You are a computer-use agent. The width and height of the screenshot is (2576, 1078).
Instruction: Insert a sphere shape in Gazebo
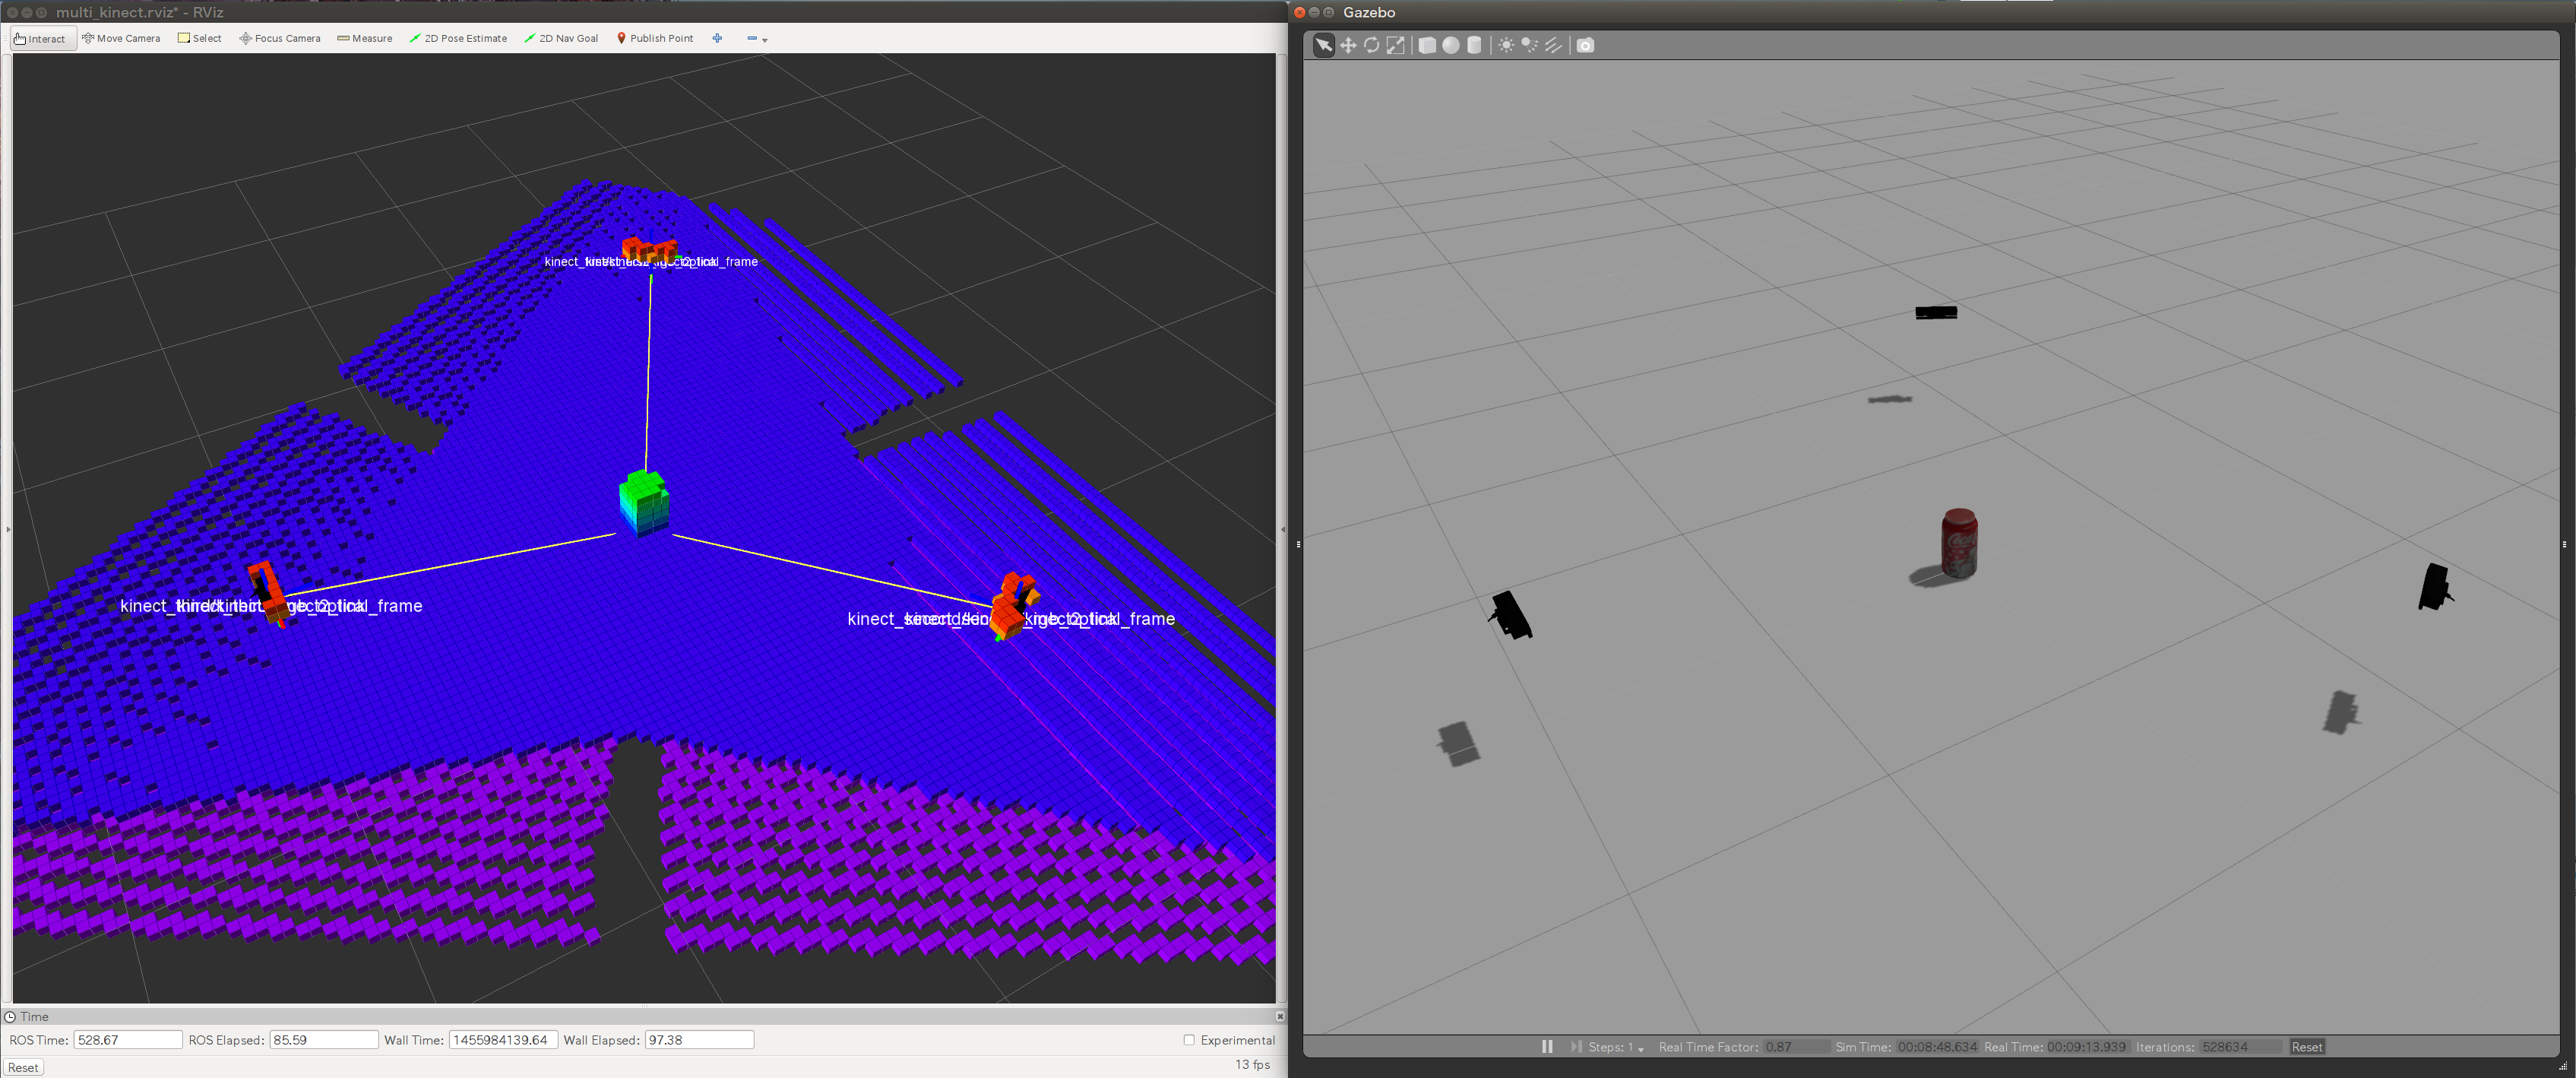pyautogui.click(x=1450, y=45)
